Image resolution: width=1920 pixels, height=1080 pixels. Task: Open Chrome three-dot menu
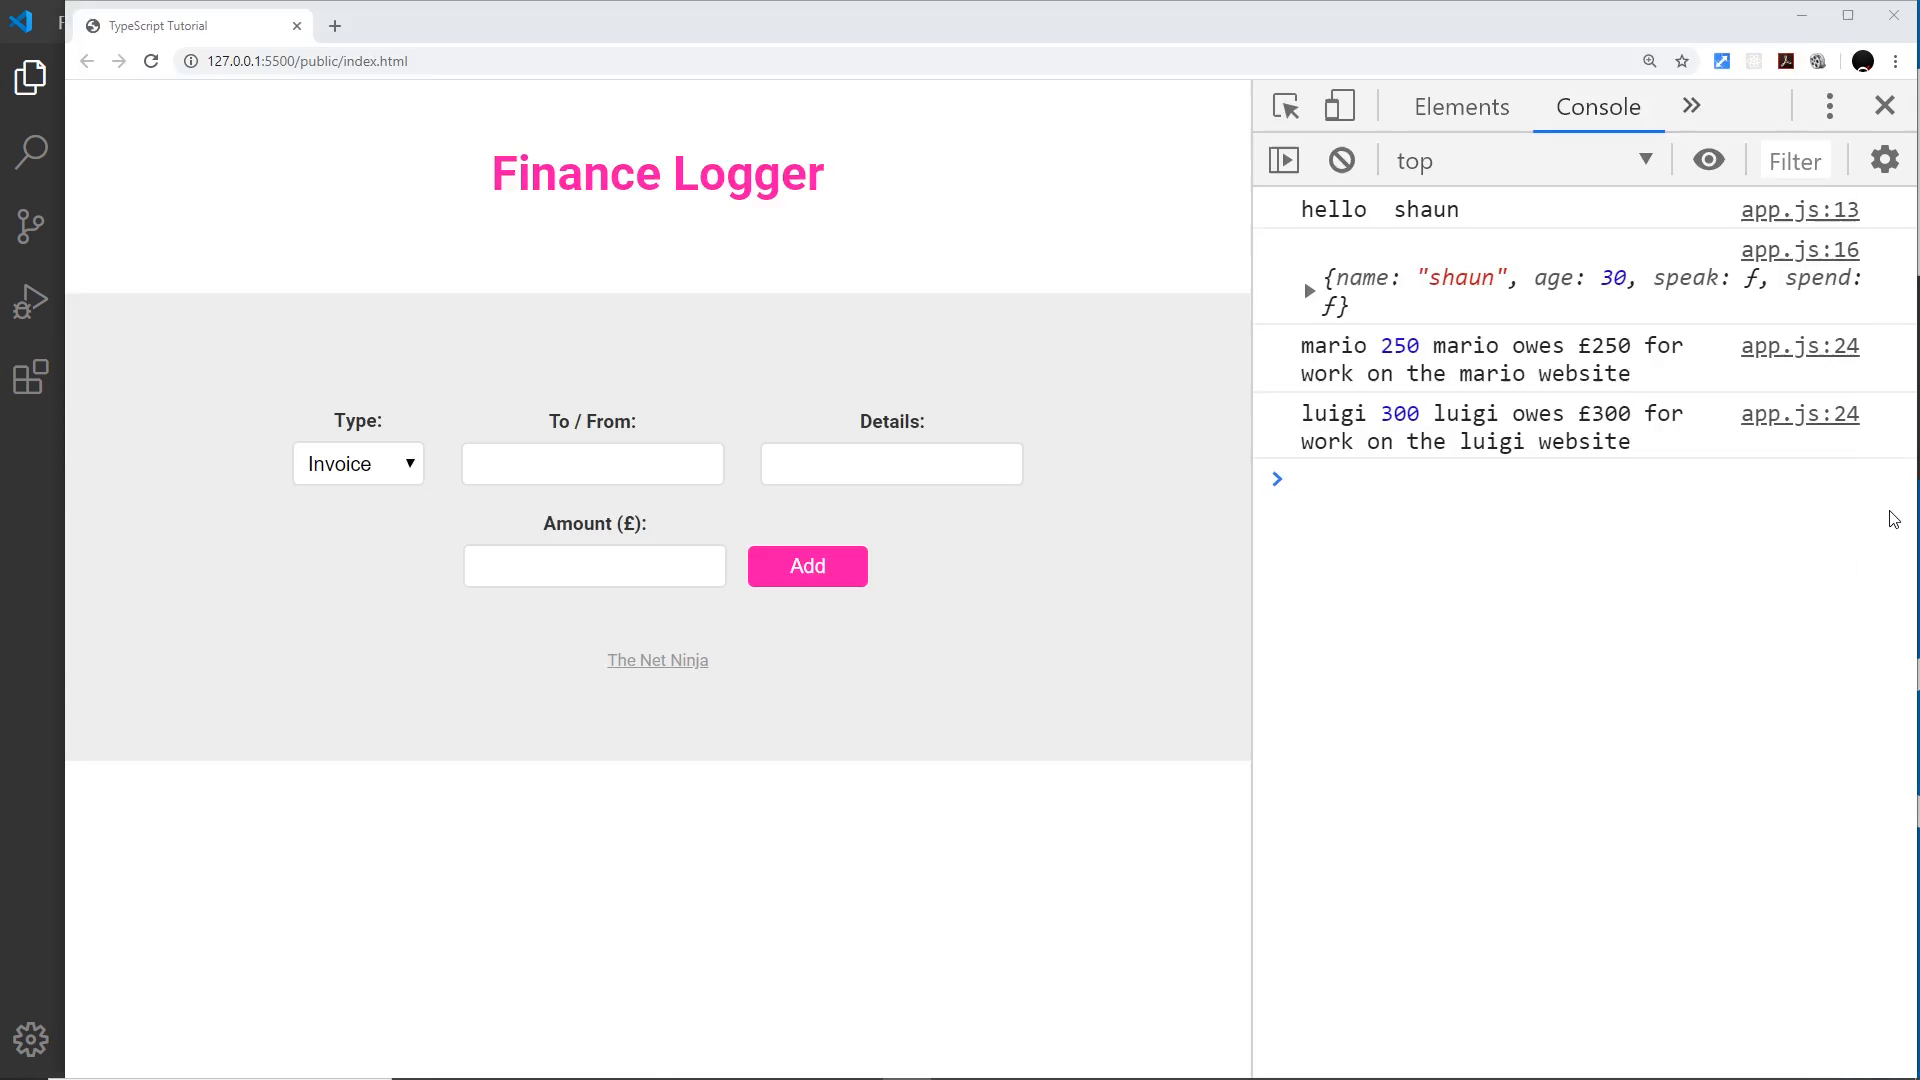pos(1895,61)
